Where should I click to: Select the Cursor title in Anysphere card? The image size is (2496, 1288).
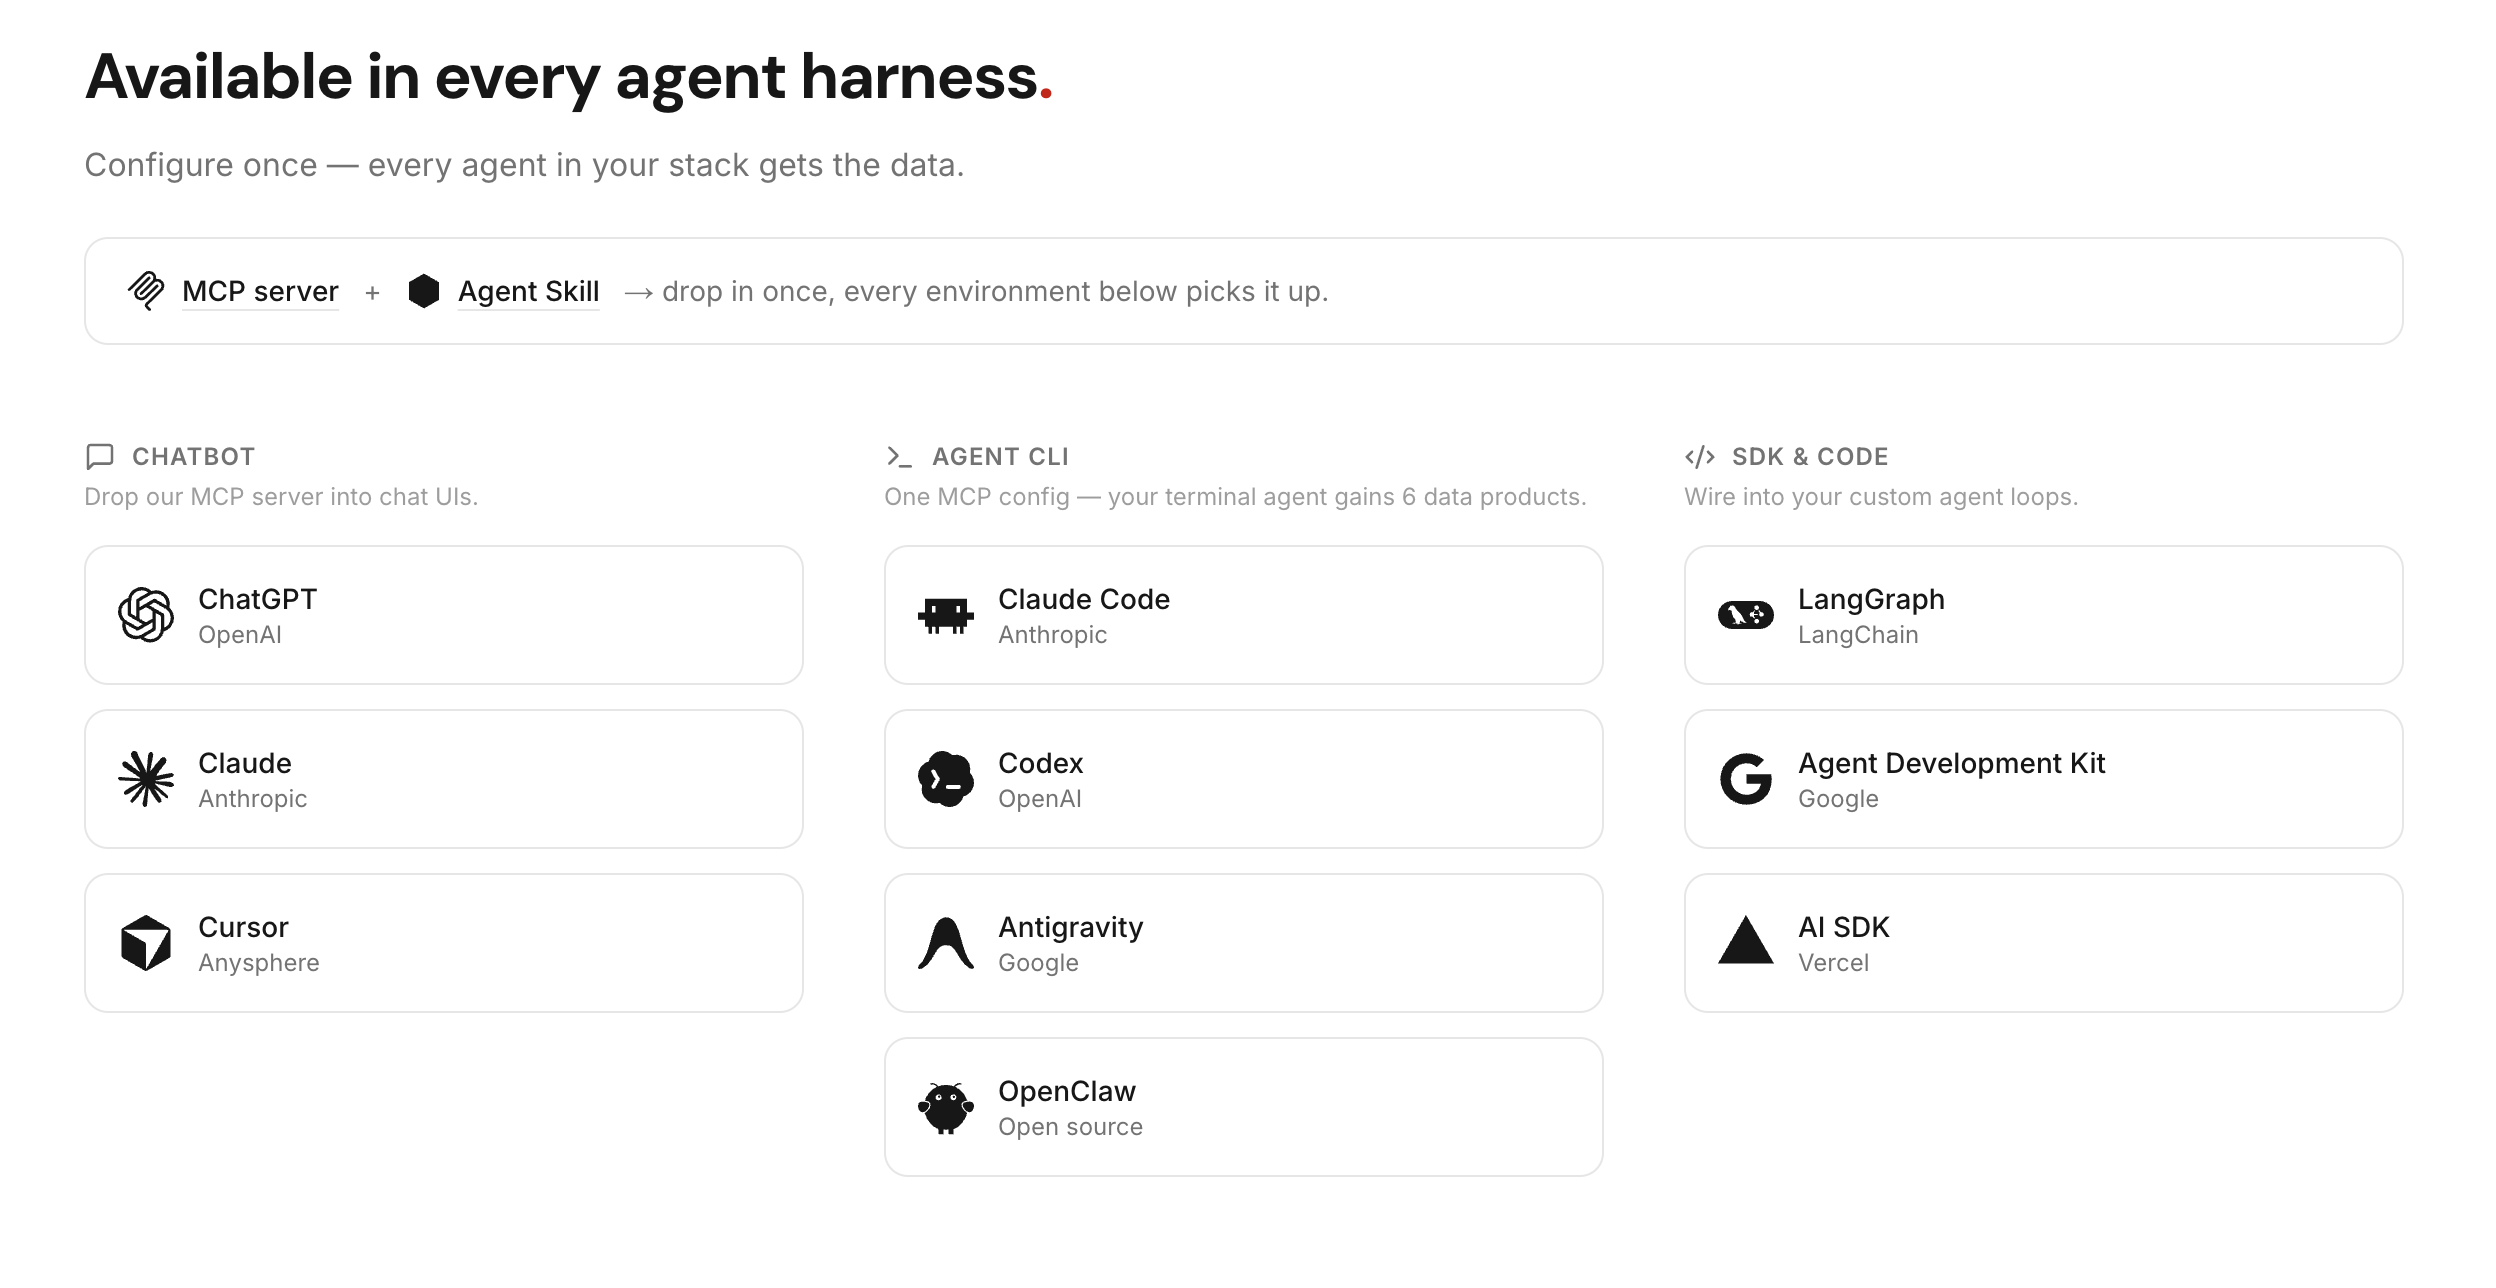click(244, 927)
